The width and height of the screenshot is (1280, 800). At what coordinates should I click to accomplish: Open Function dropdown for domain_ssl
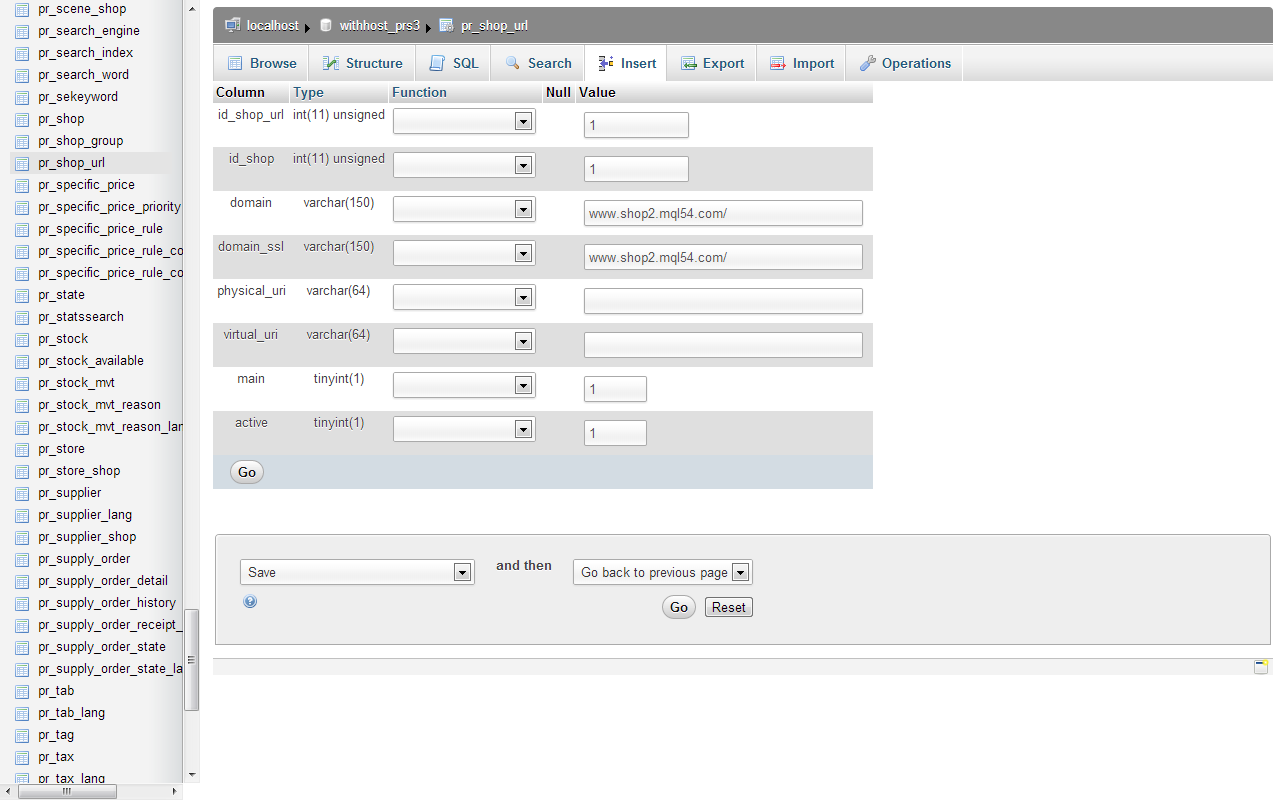click(464, 253)
